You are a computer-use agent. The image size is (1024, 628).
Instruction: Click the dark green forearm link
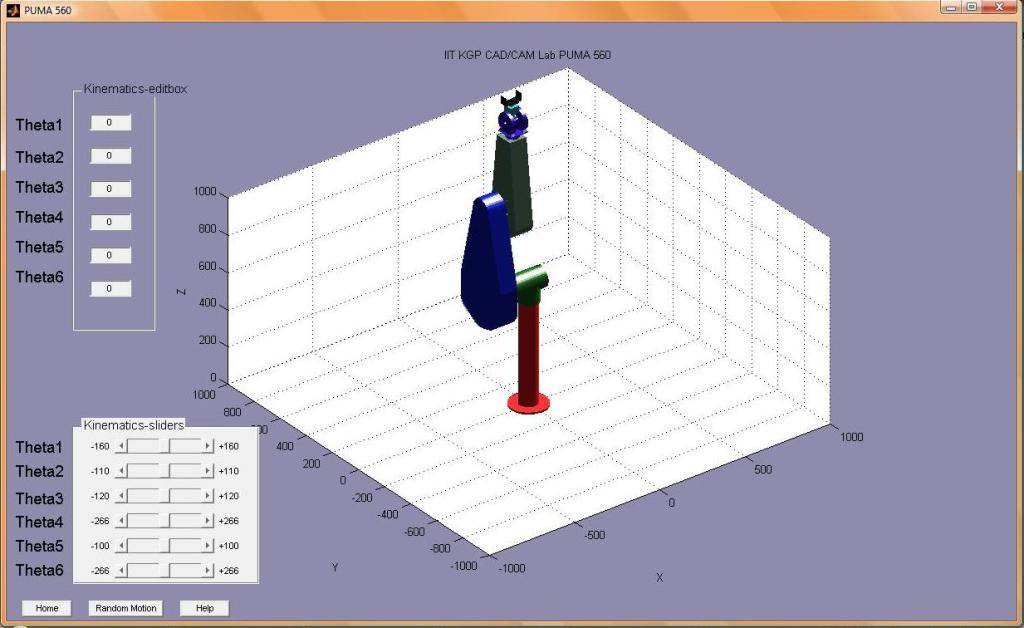(513, 185)
